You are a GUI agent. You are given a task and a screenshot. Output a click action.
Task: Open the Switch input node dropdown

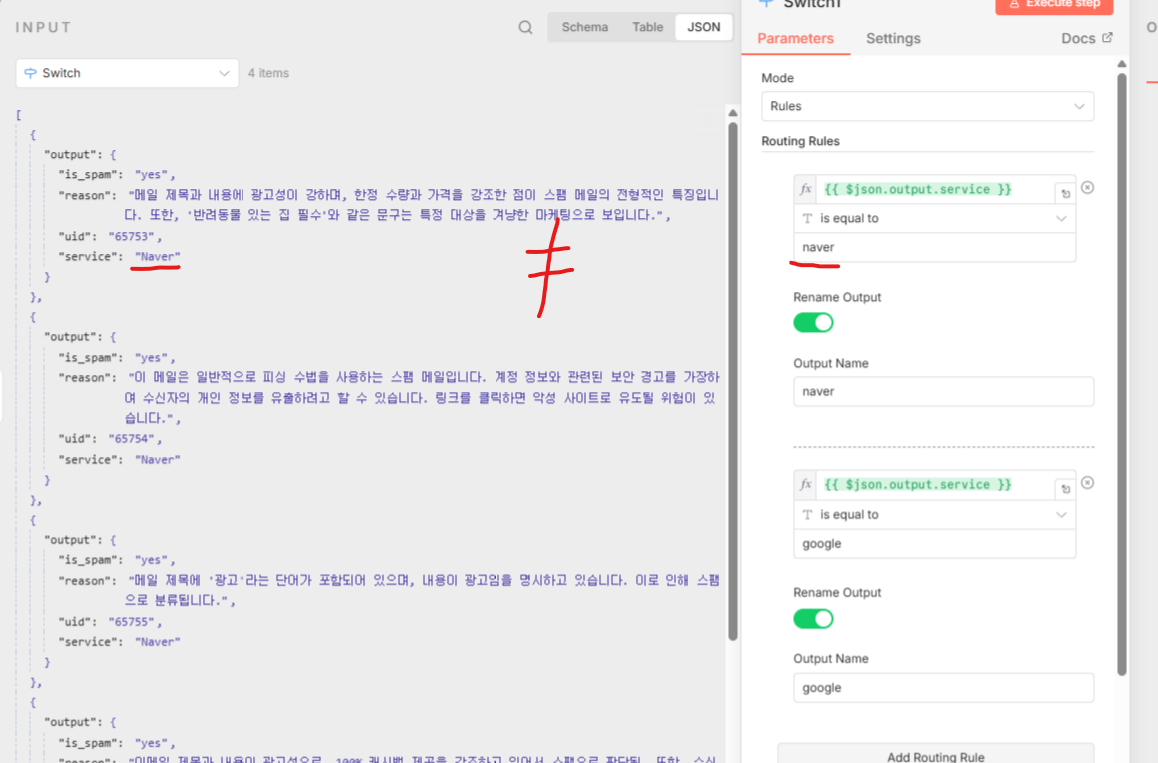coord(127,73)
